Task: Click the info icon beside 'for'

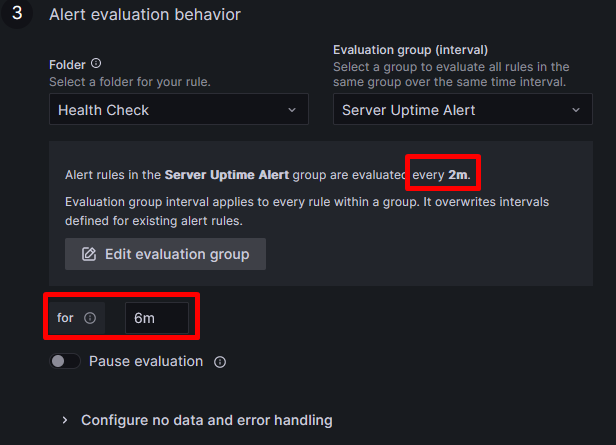Action: click(x=90, y=318)
